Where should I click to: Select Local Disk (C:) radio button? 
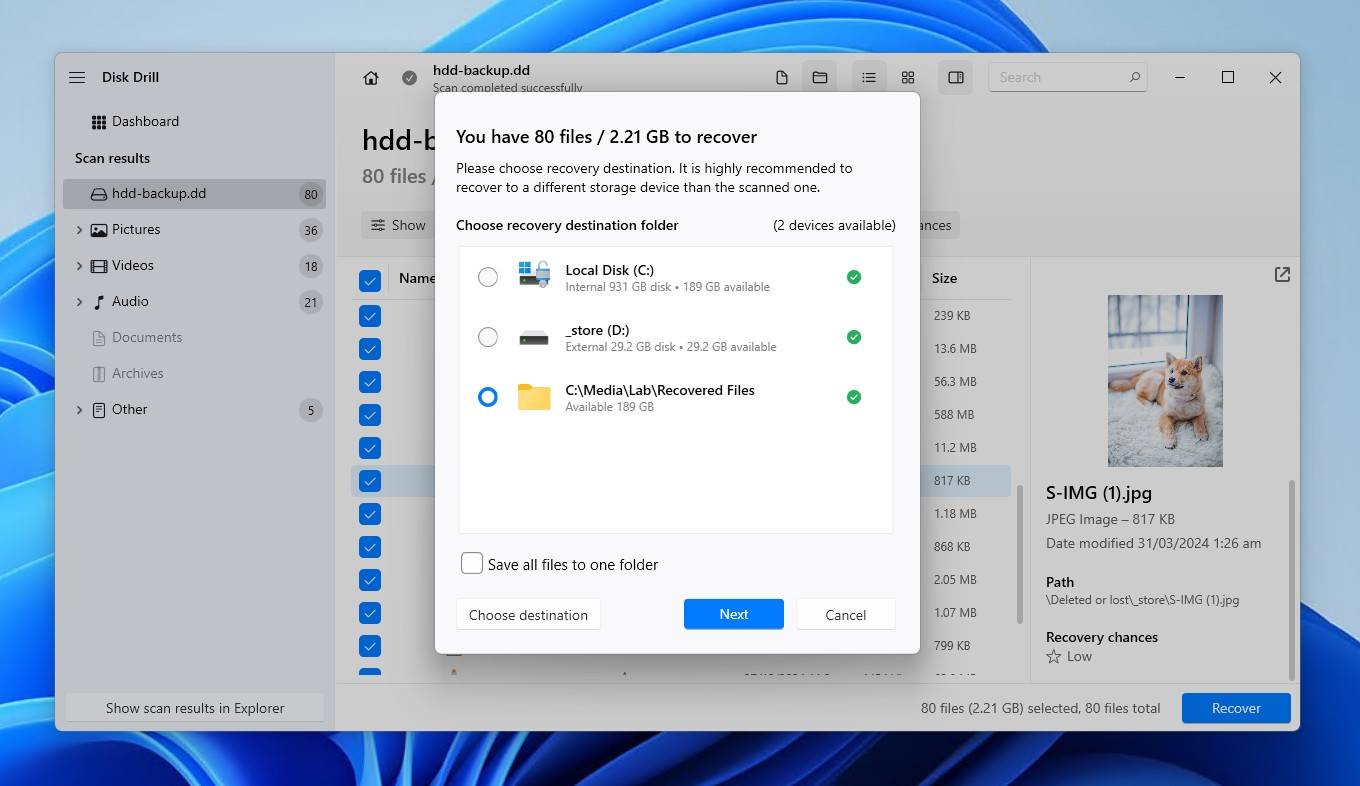[487, 277]
